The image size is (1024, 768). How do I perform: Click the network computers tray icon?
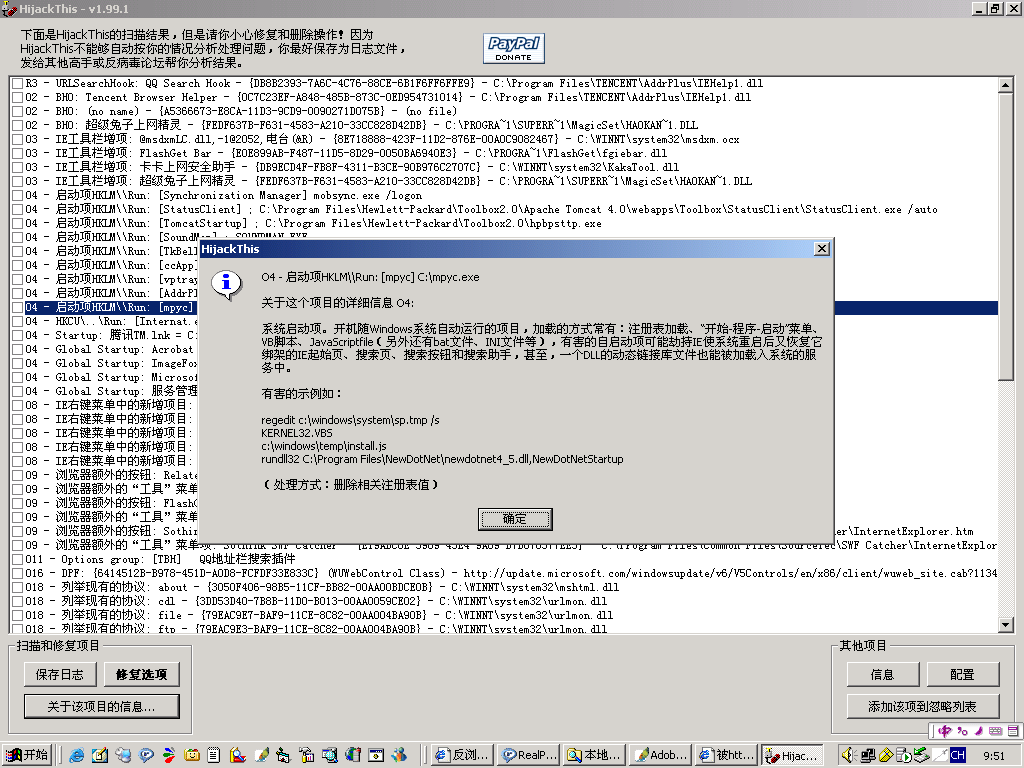pyautogui.click(x=867, y=755)
